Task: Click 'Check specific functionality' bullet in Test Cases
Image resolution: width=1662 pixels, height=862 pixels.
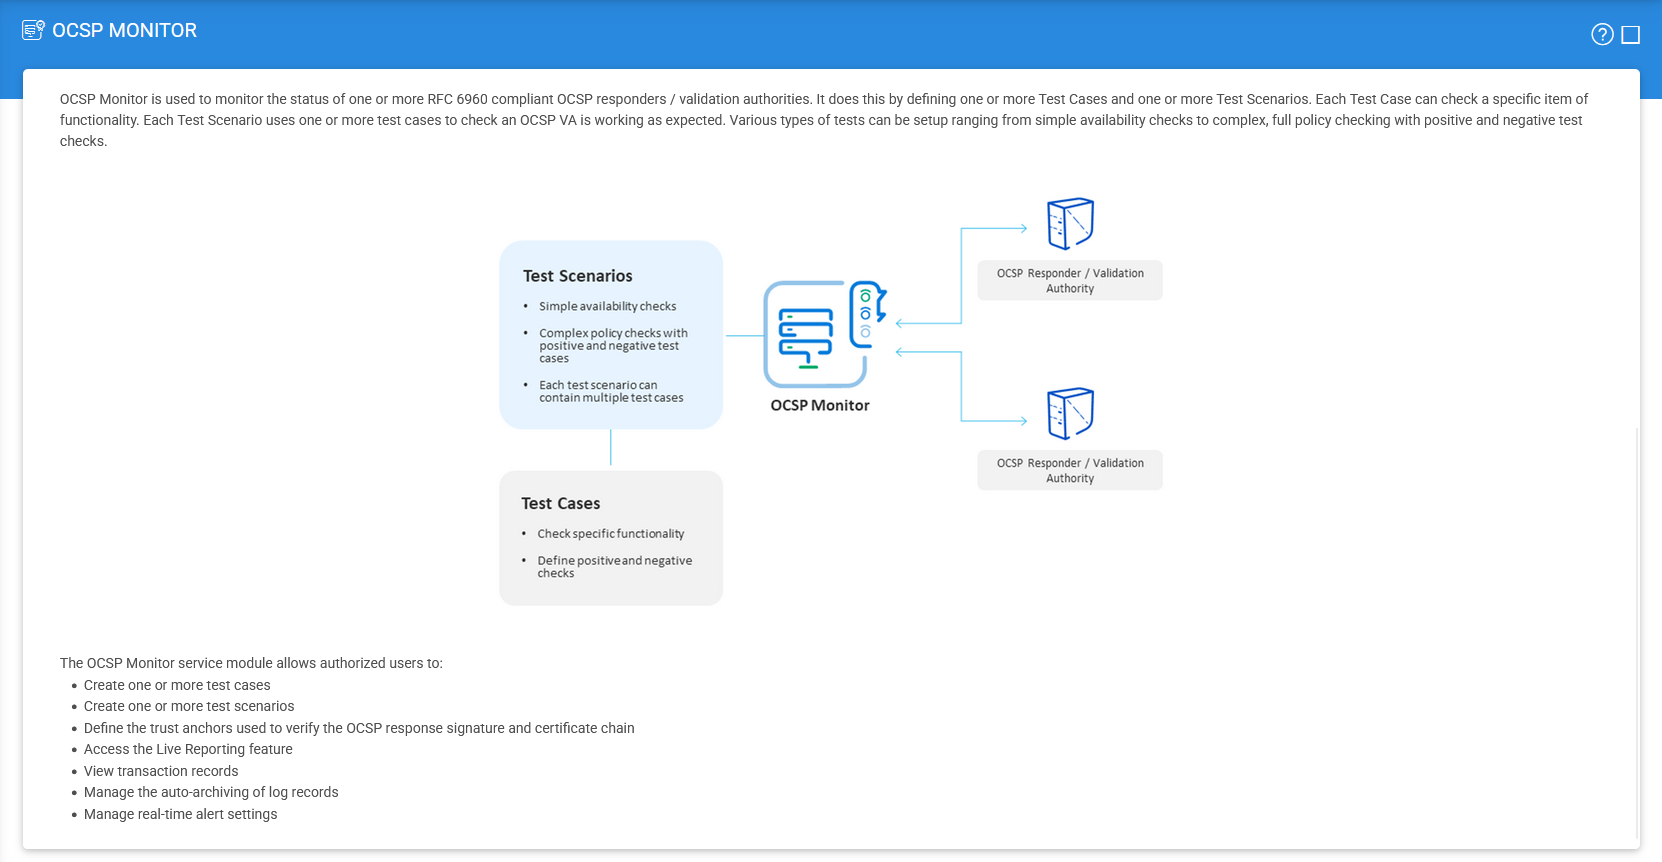Action: pyautogui.click(x=610, y=534)
